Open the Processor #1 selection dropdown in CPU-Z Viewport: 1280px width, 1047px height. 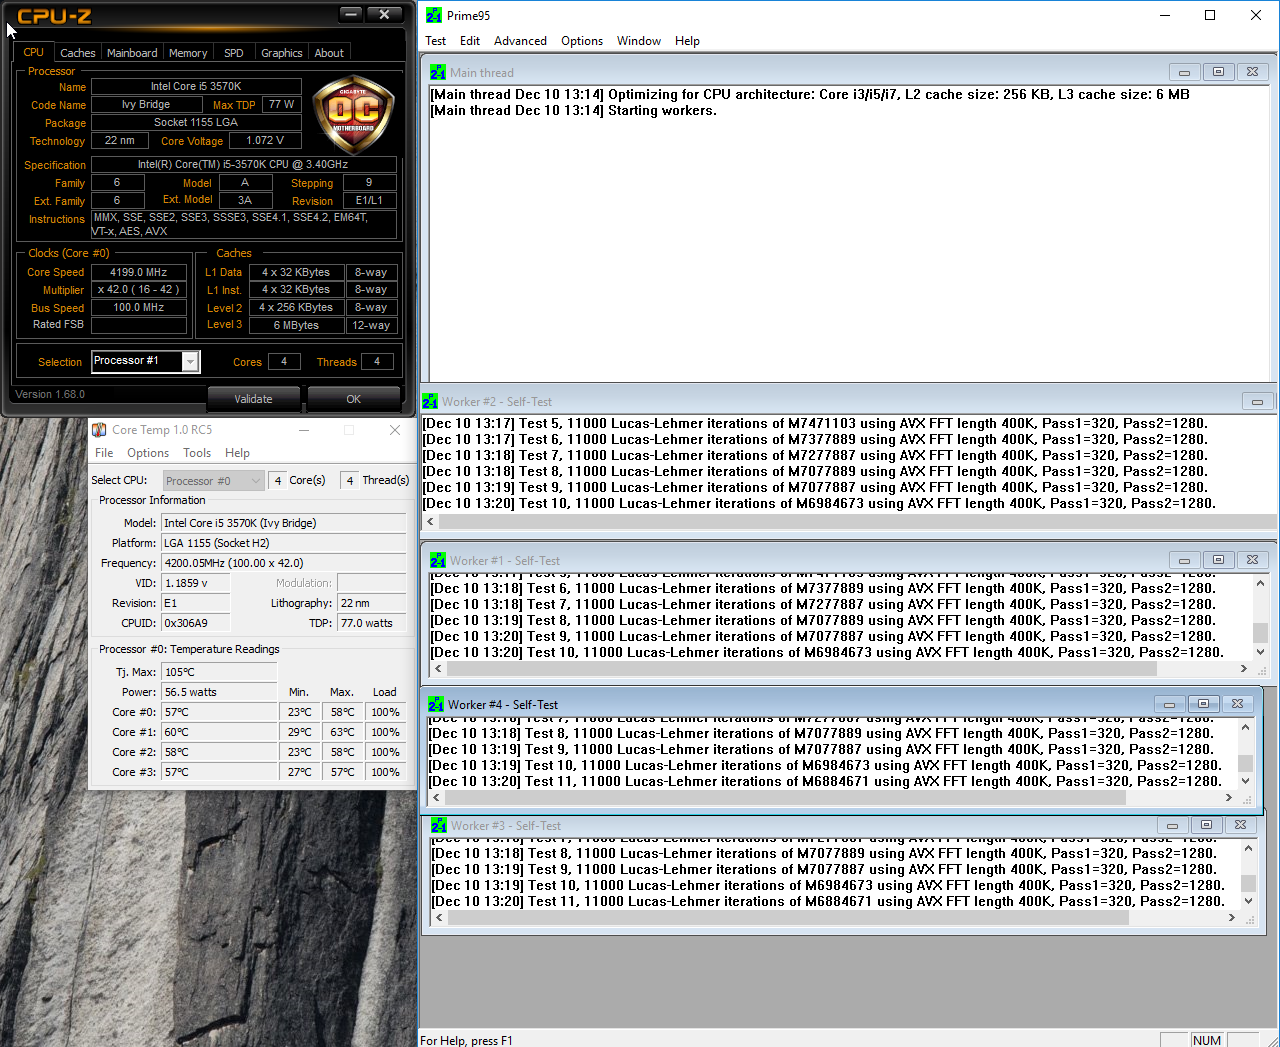coord(190,361)
